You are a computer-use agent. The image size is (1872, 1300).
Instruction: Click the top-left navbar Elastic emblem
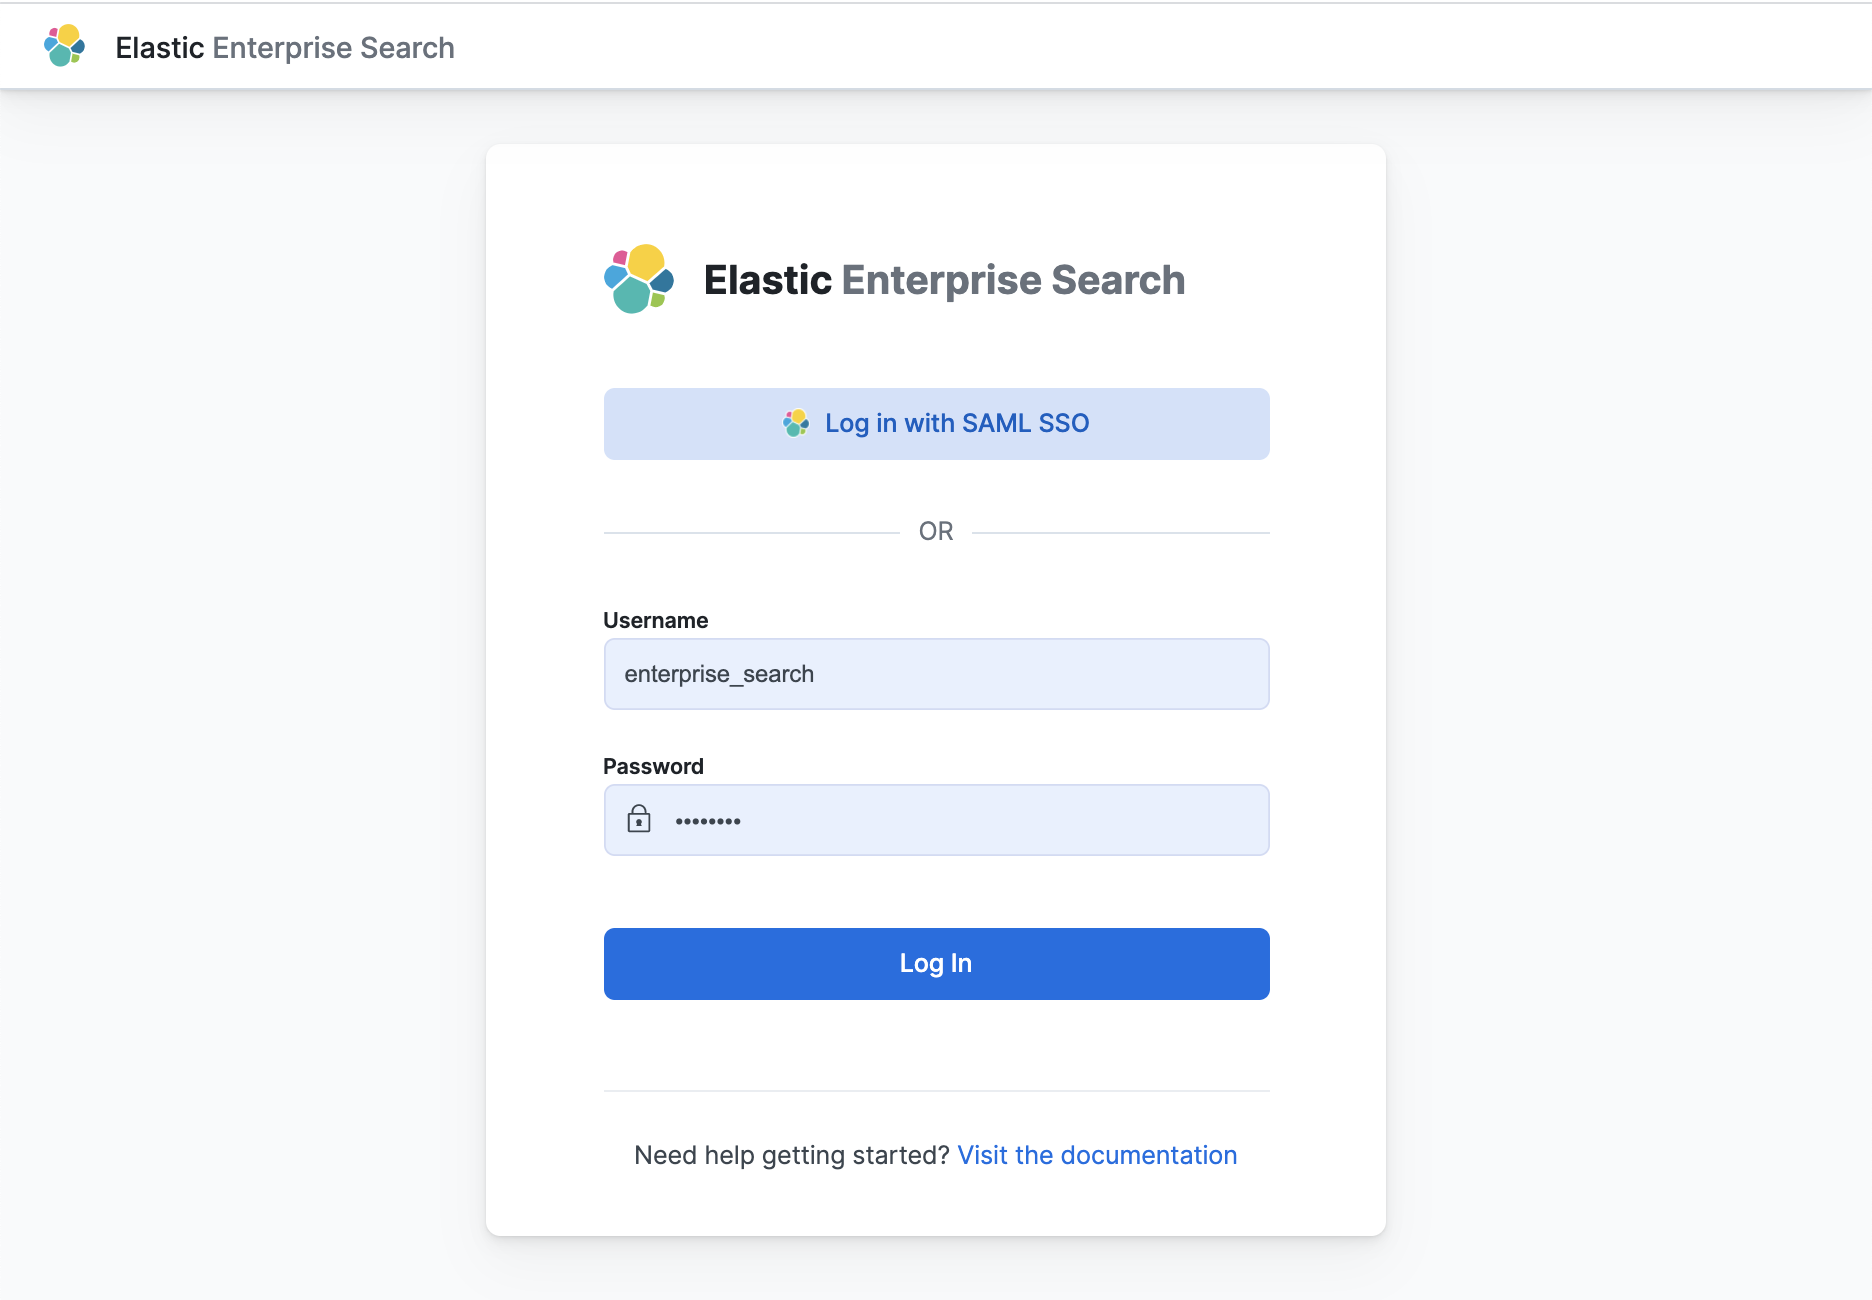click(64, 44)
